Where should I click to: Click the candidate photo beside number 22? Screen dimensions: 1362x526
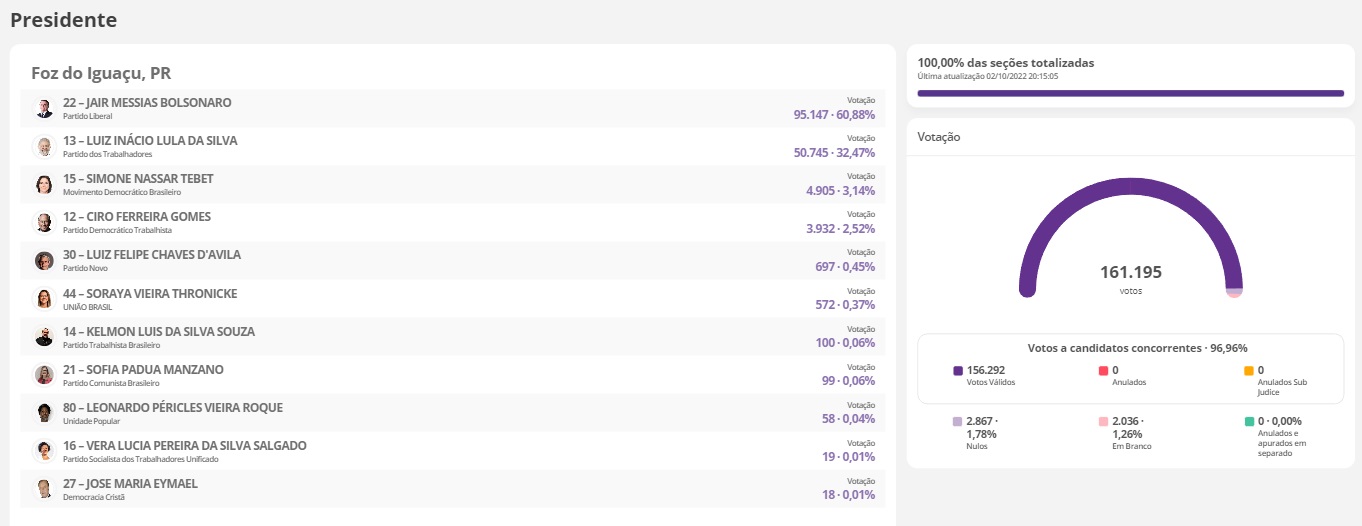pos(44,108)
